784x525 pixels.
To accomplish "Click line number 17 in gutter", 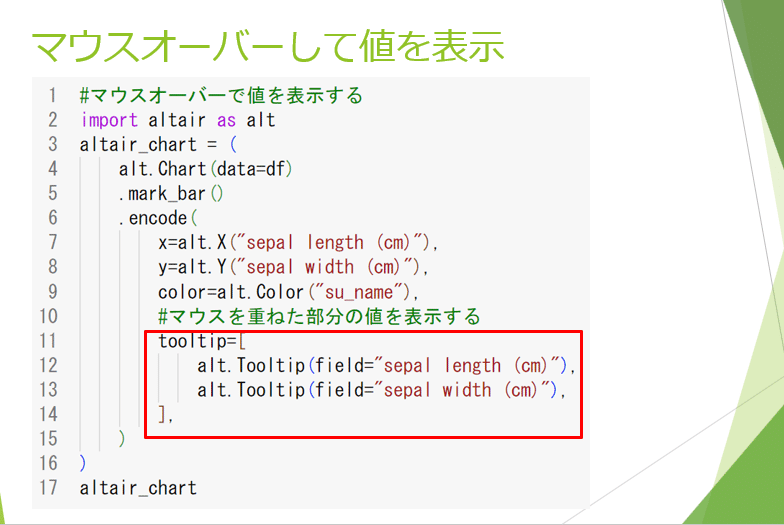I will 48,488.
